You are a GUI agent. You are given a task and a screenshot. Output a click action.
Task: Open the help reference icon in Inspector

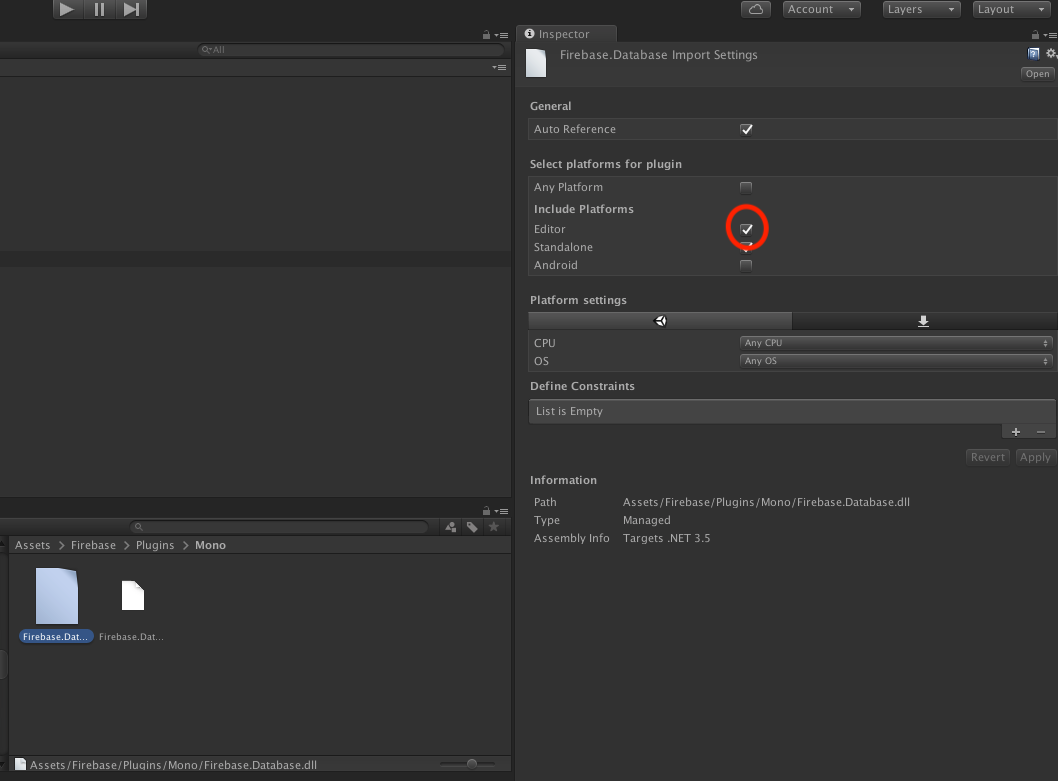pyautogui.click(x=1034, y=53)
